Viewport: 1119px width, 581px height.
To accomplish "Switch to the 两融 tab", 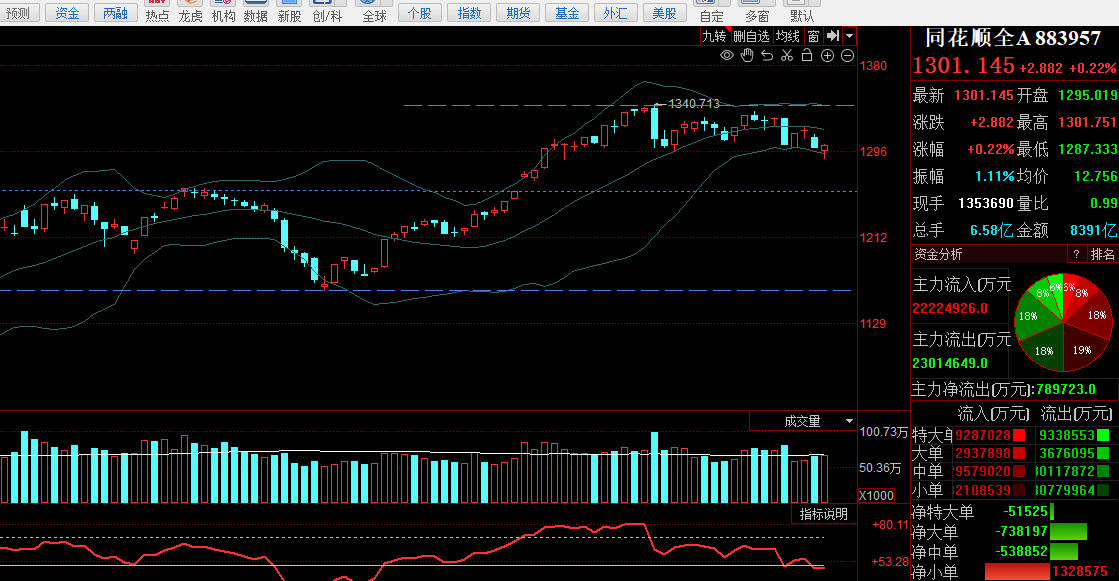I will pyautogui.click(x=116, y=13).
